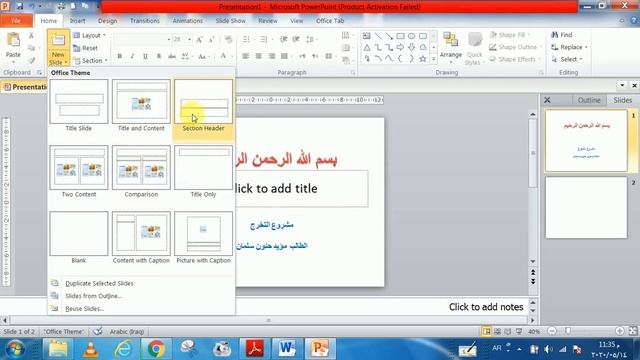The image size is (640, 360).
Task: Open the Review tab
Action: [268, 20]
